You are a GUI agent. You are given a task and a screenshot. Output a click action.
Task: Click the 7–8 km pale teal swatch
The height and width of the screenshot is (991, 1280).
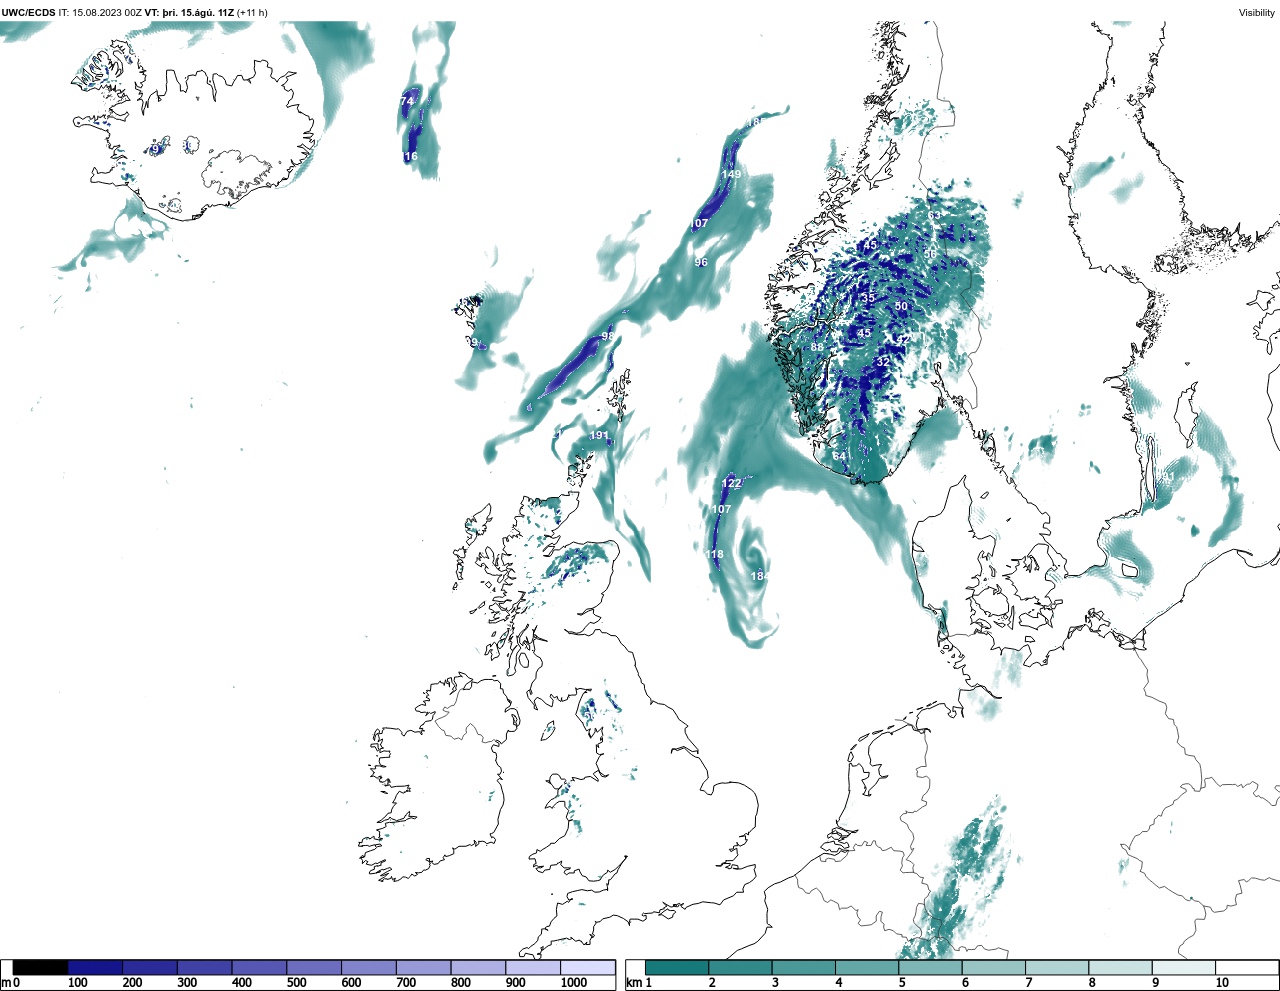coord(1057,968)
